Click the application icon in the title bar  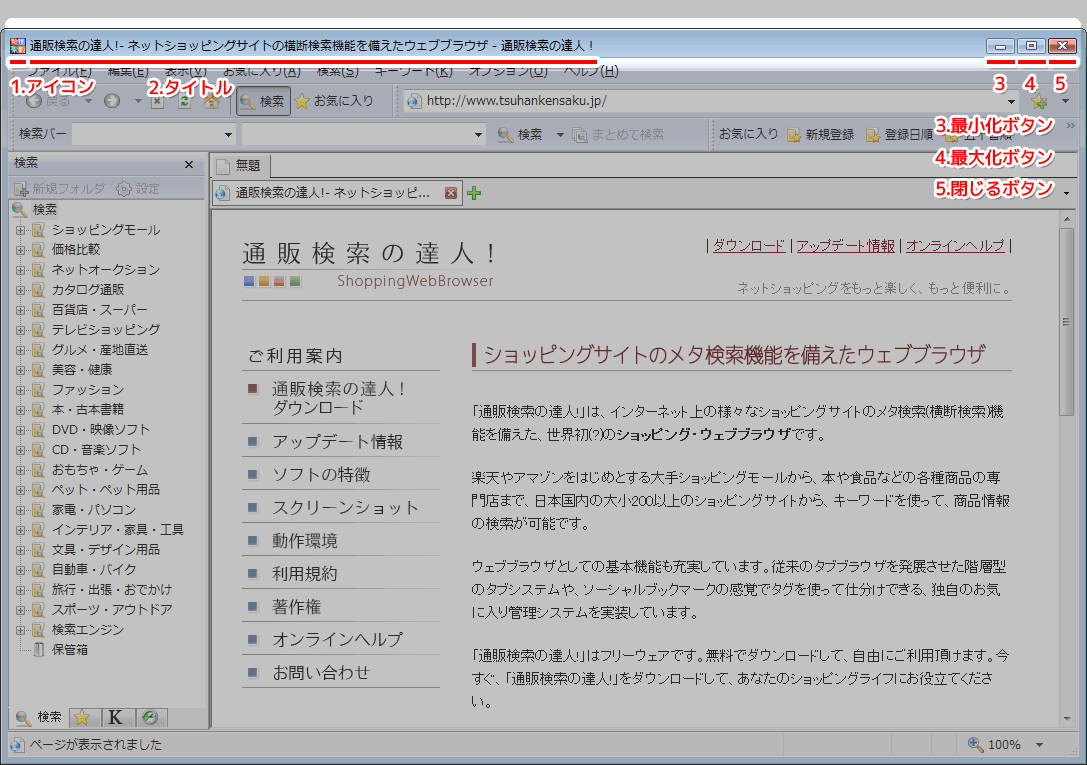[18, 46]
